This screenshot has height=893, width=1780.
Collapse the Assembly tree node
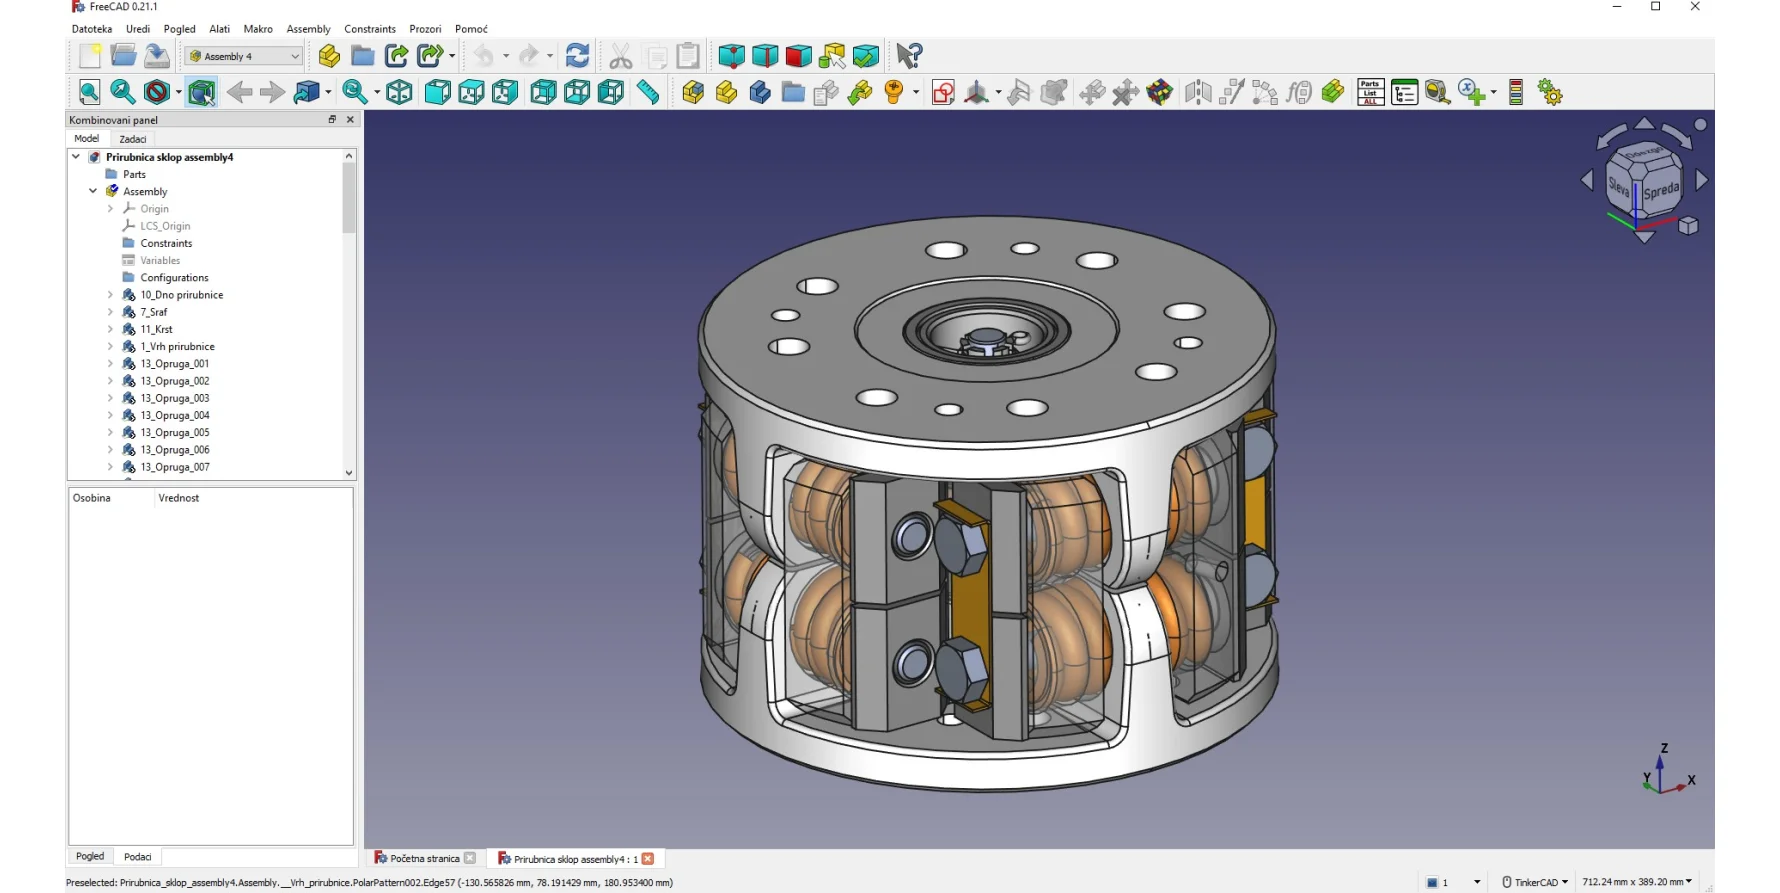point(93,191)
